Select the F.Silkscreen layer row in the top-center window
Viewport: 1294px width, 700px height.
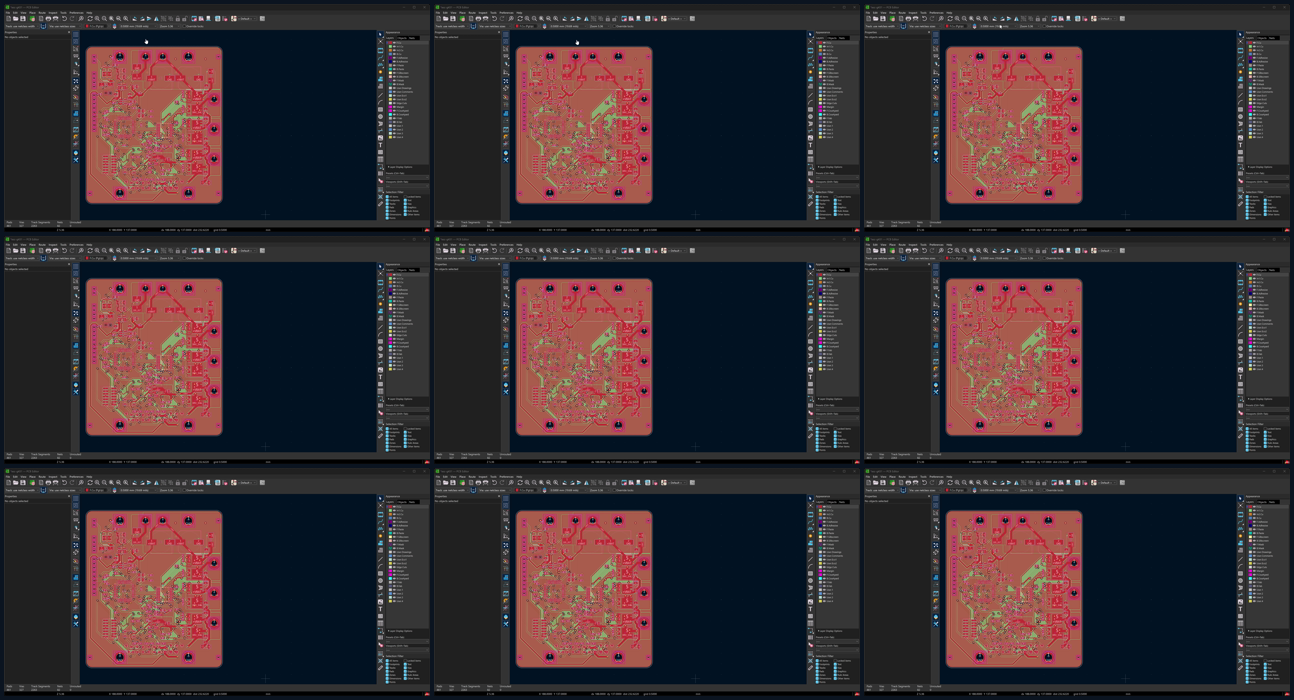click(x=837, y=73)
